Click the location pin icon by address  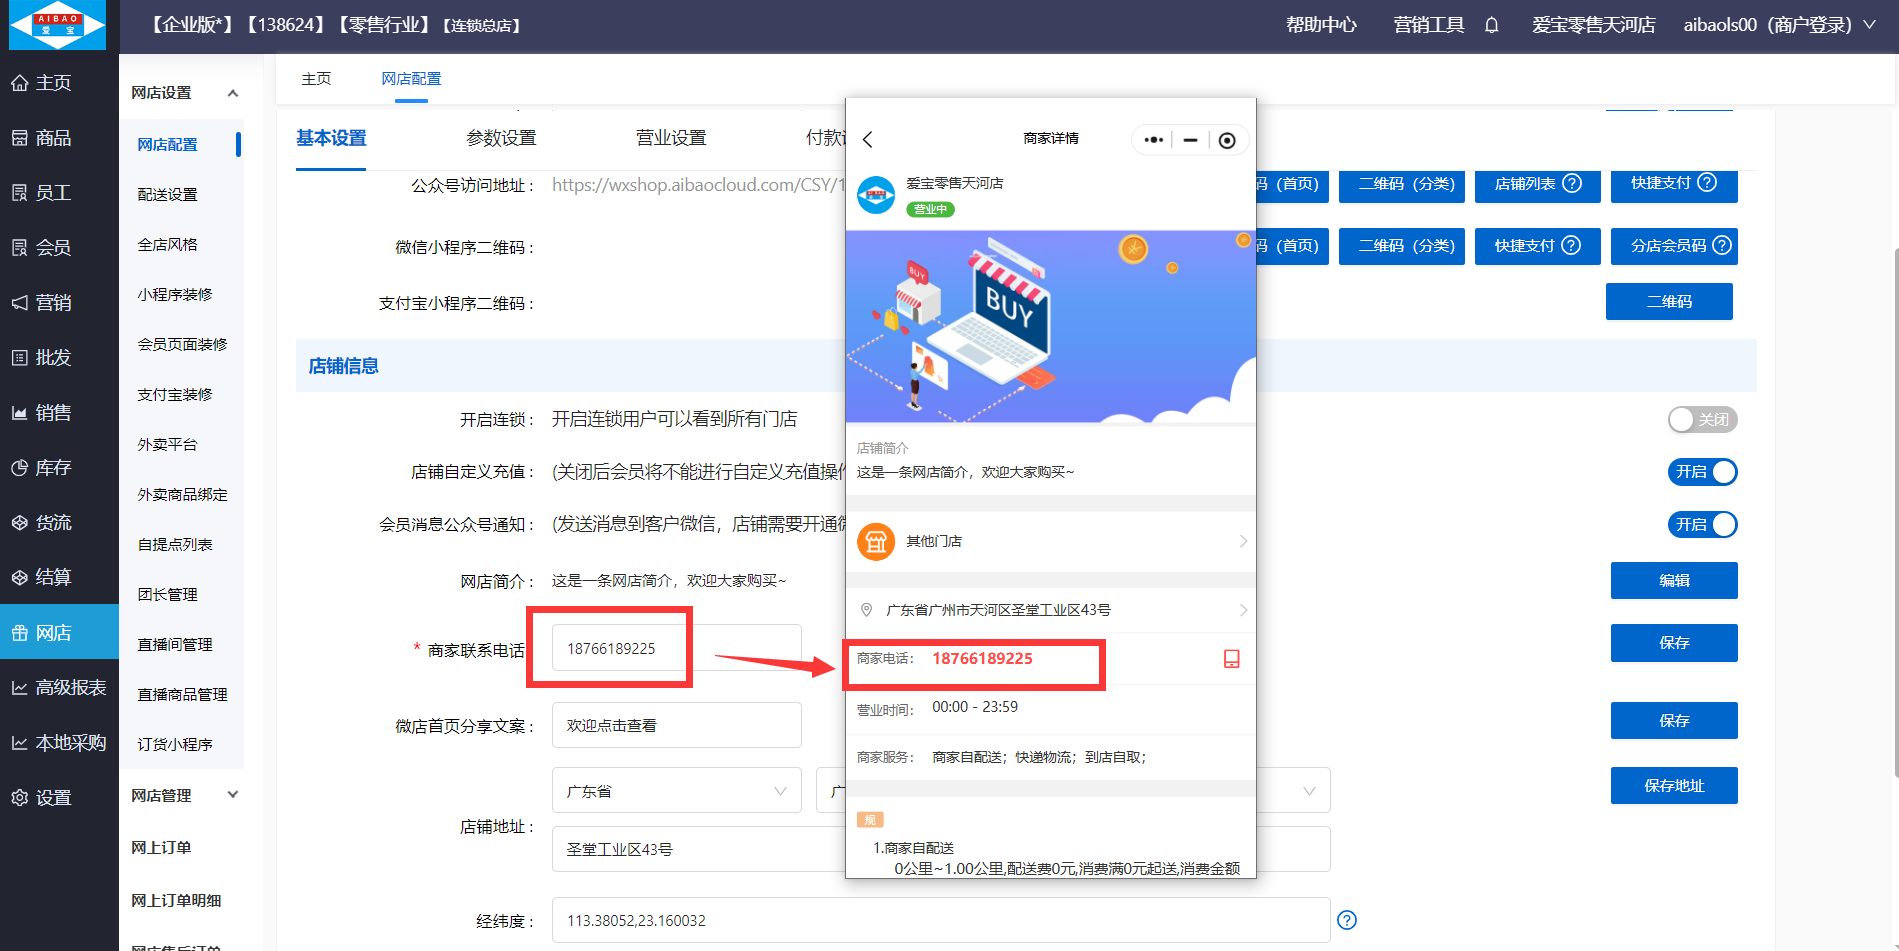[x=866, y=610]
